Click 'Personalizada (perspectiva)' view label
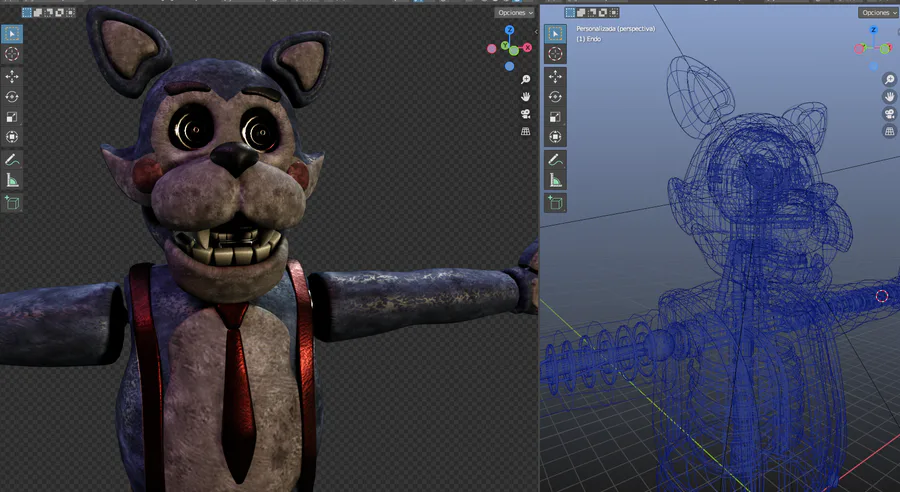 click(x=615, y=29)
